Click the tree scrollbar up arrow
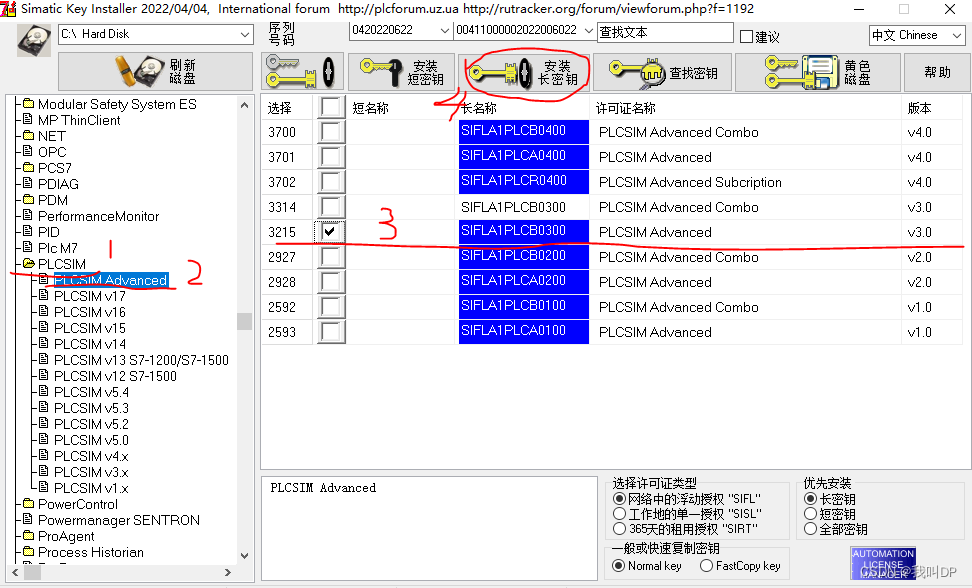972x588 pixels. tap(244, 105)
